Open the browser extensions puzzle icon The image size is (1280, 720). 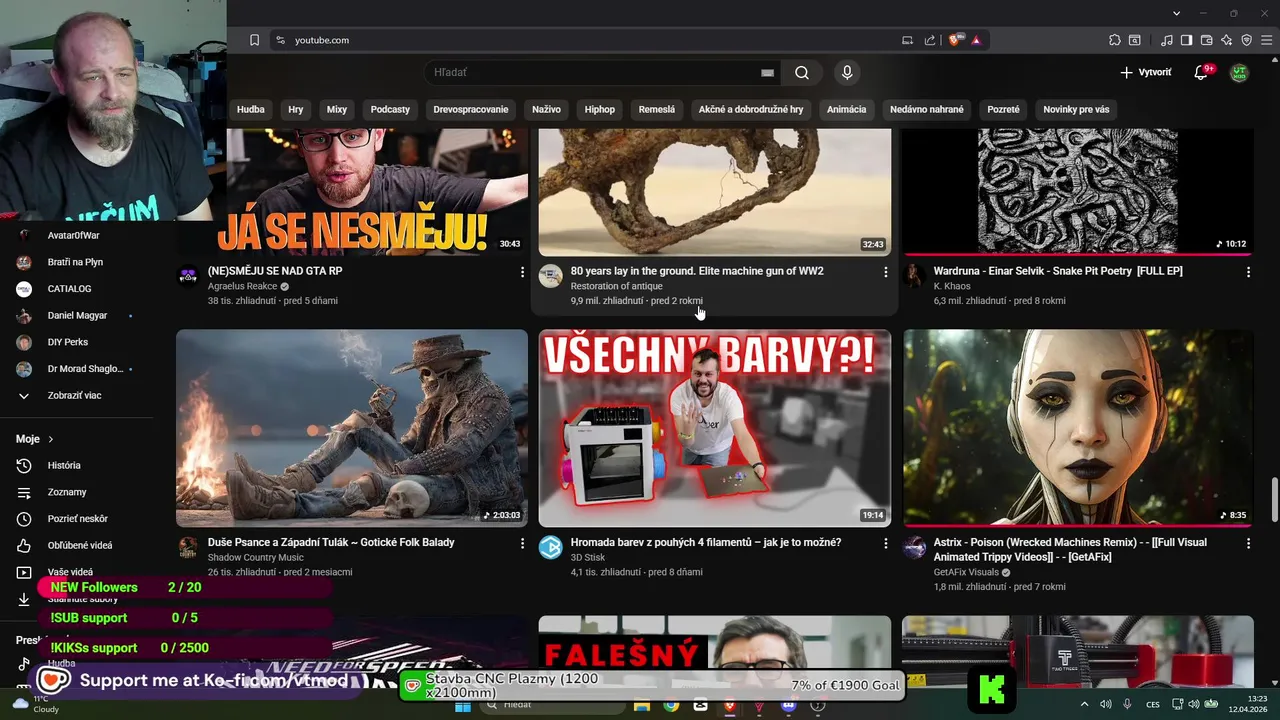pos(1115,40)
